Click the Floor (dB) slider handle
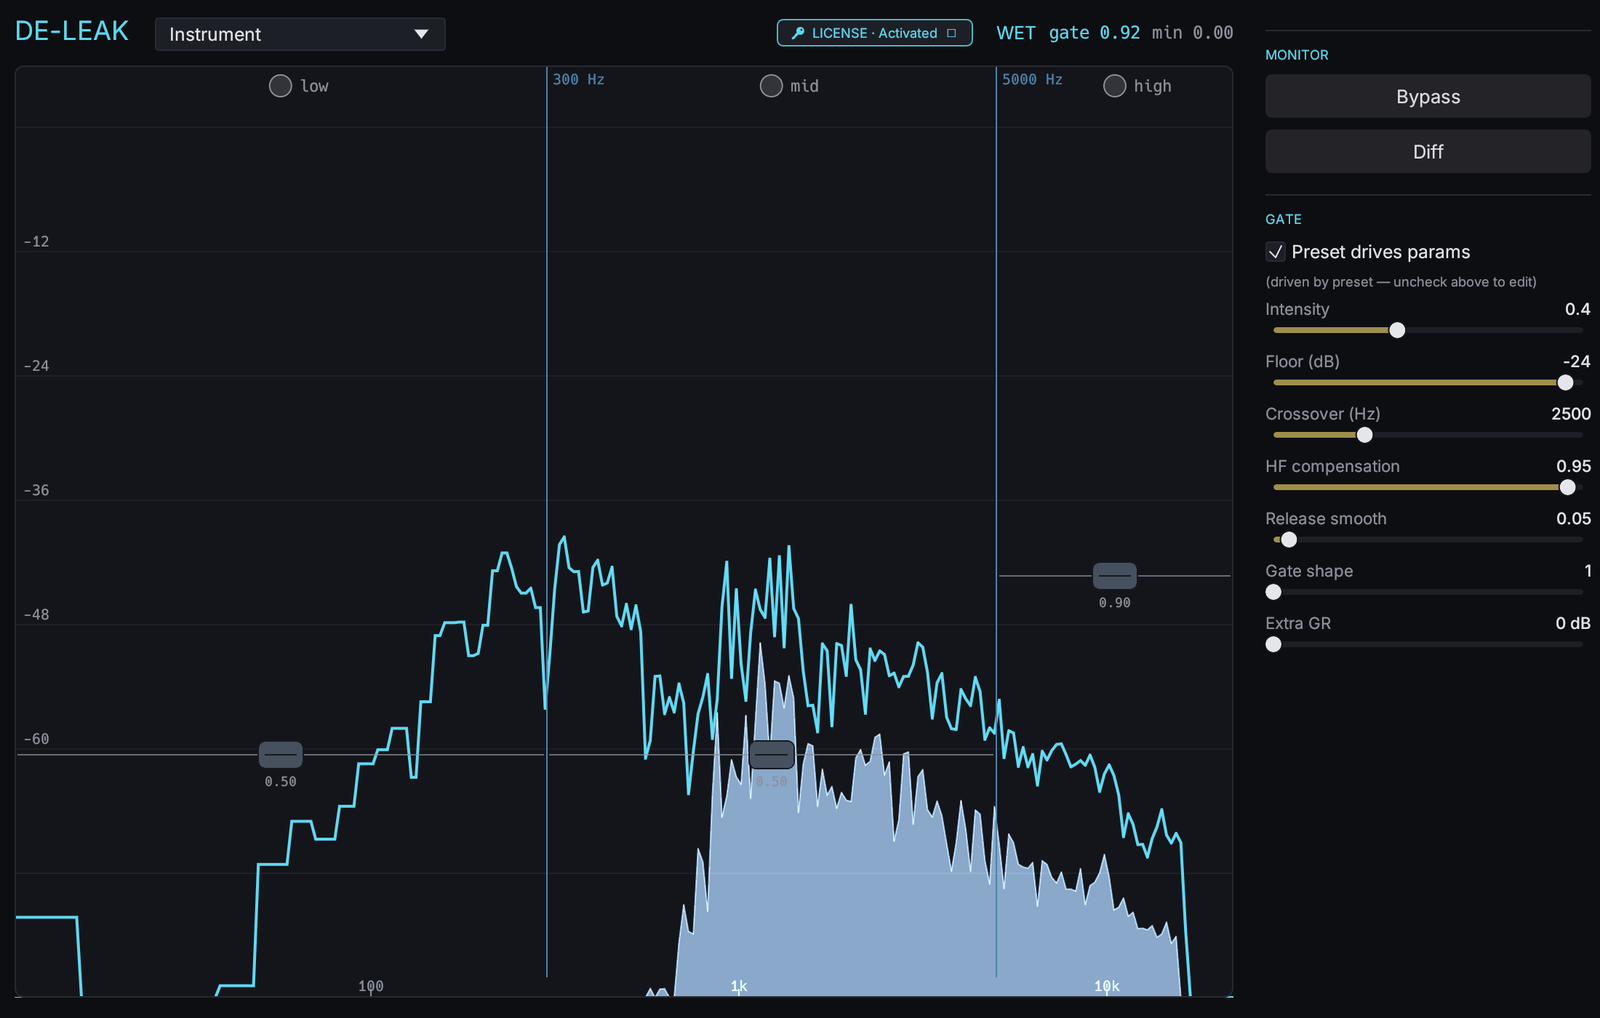1600x1018 pixels. coord(1565,383)
